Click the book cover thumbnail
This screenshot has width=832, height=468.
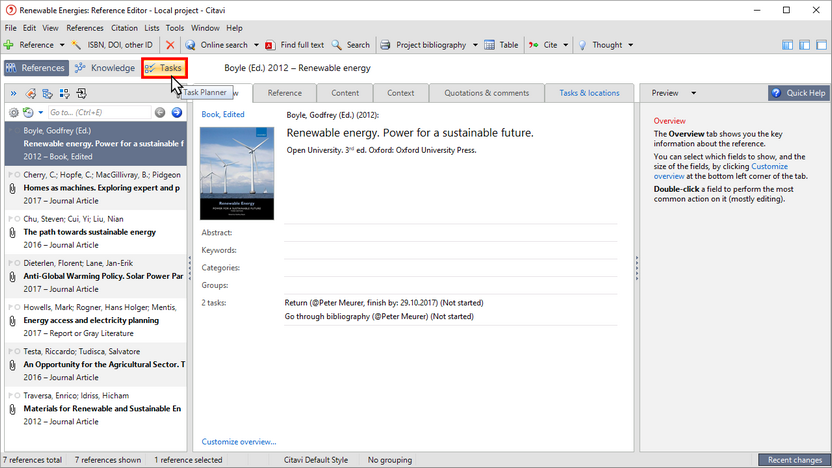237,174
